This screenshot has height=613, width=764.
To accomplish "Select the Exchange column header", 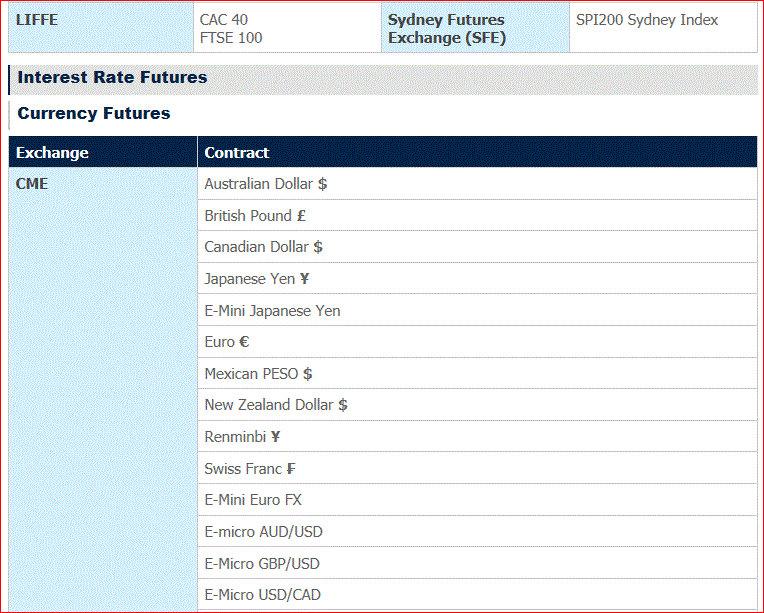I will 103,153.
